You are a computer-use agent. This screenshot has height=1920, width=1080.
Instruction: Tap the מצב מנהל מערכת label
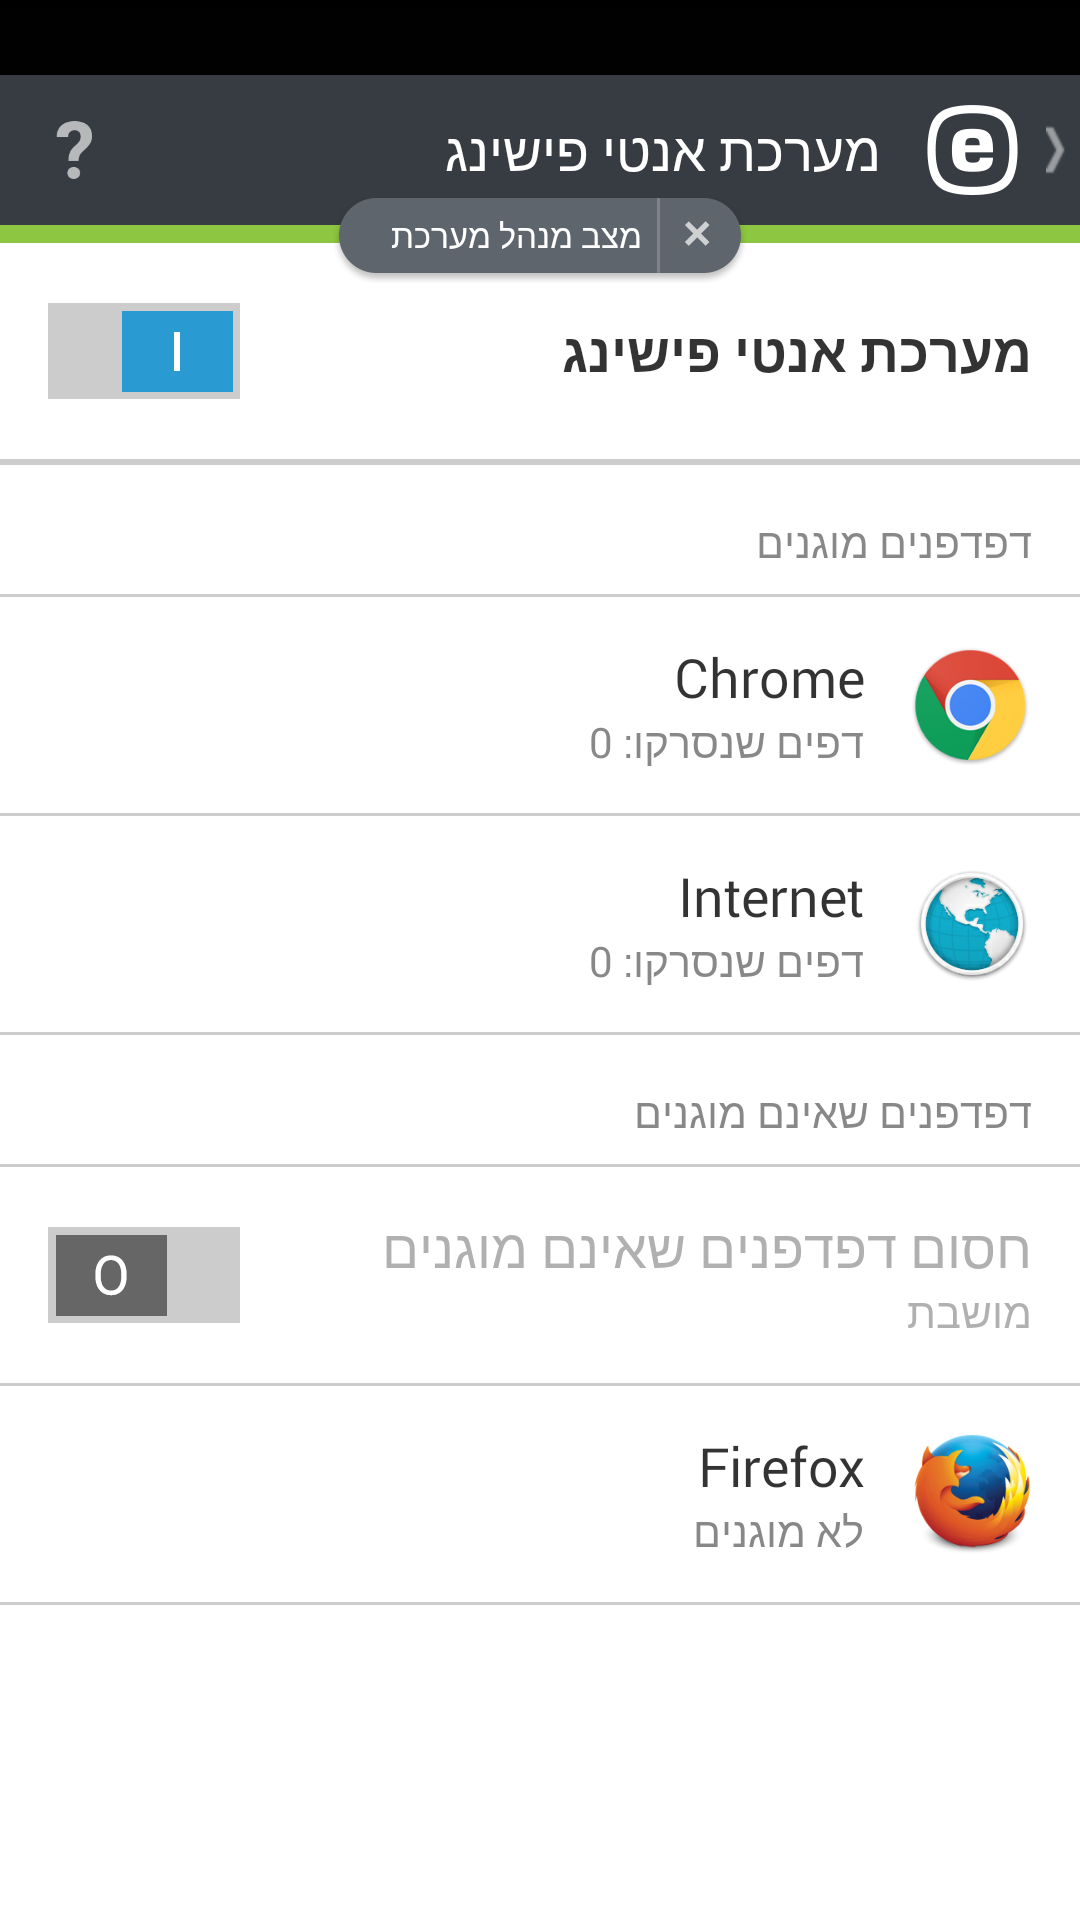pos(515,236)
